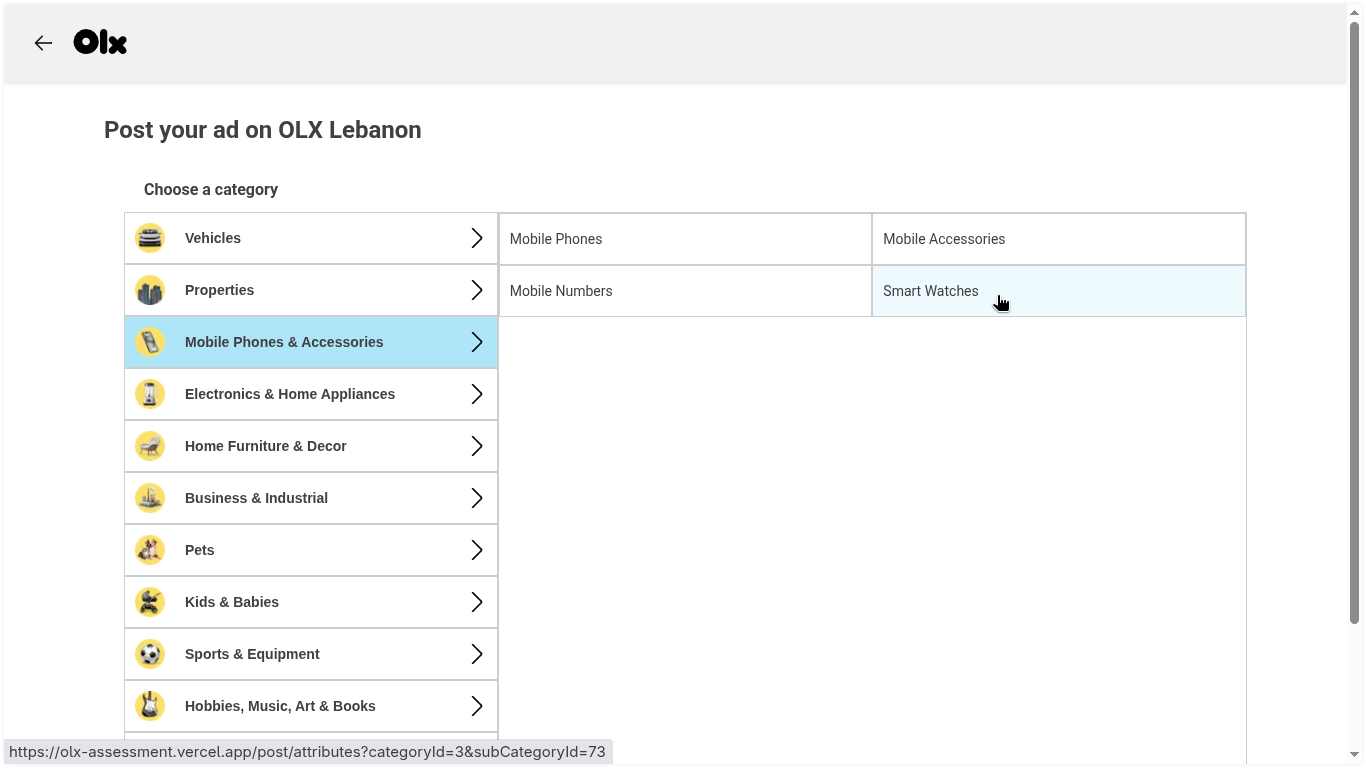Click the scrollbar down arrow
Viewport: 1366px width, 768px height.
click(1355, 755)
